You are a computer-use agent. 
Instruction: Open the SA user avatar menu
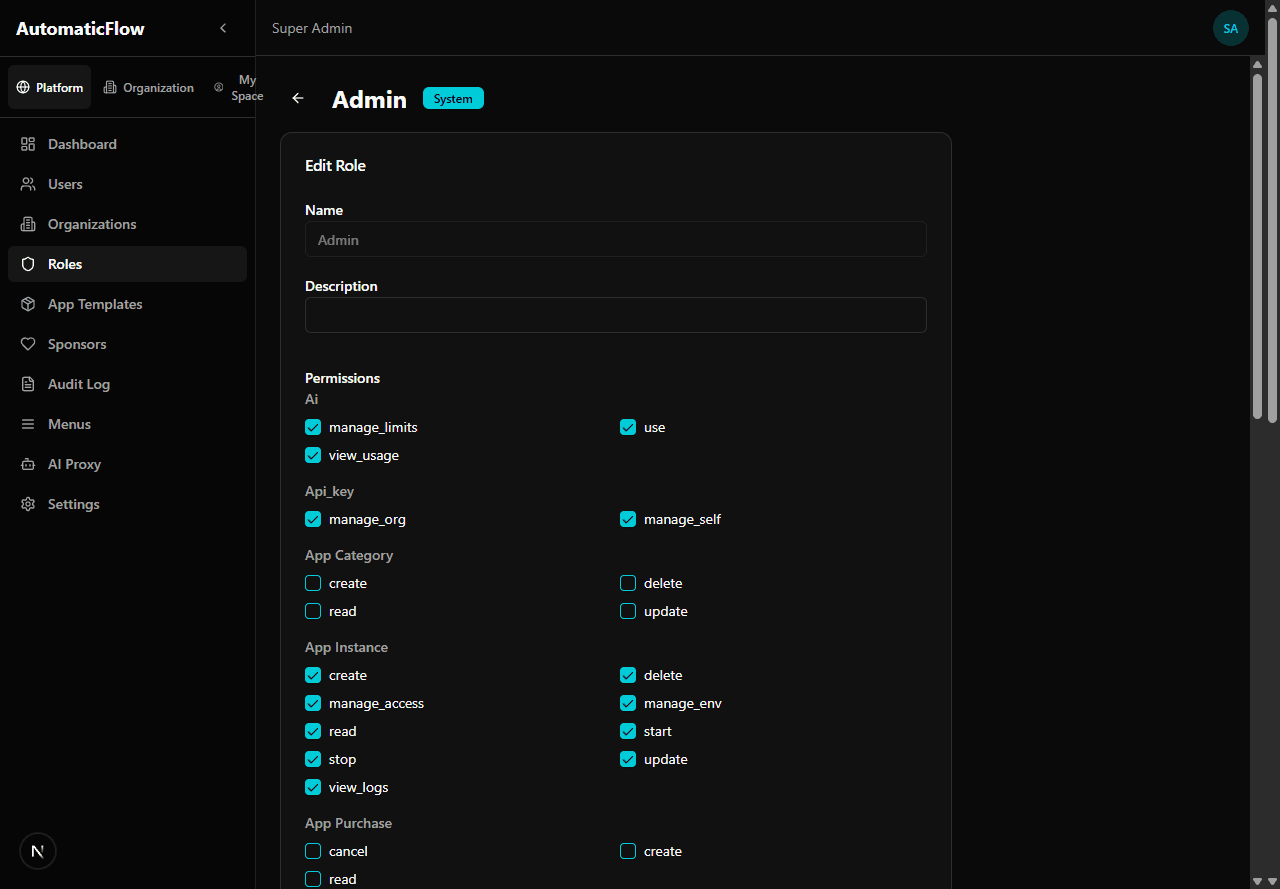[x=1230, y=28]
